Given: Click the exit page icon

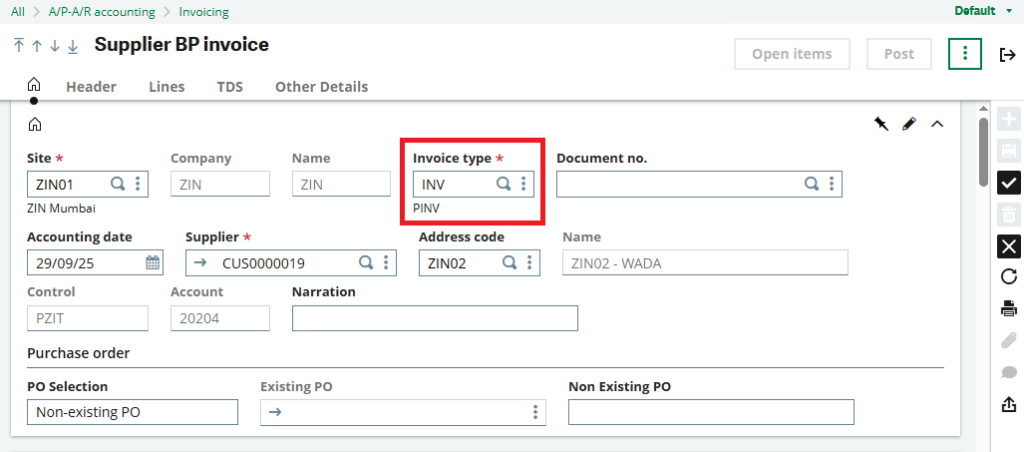Looking at the screenshot, I should point(1008,55).
